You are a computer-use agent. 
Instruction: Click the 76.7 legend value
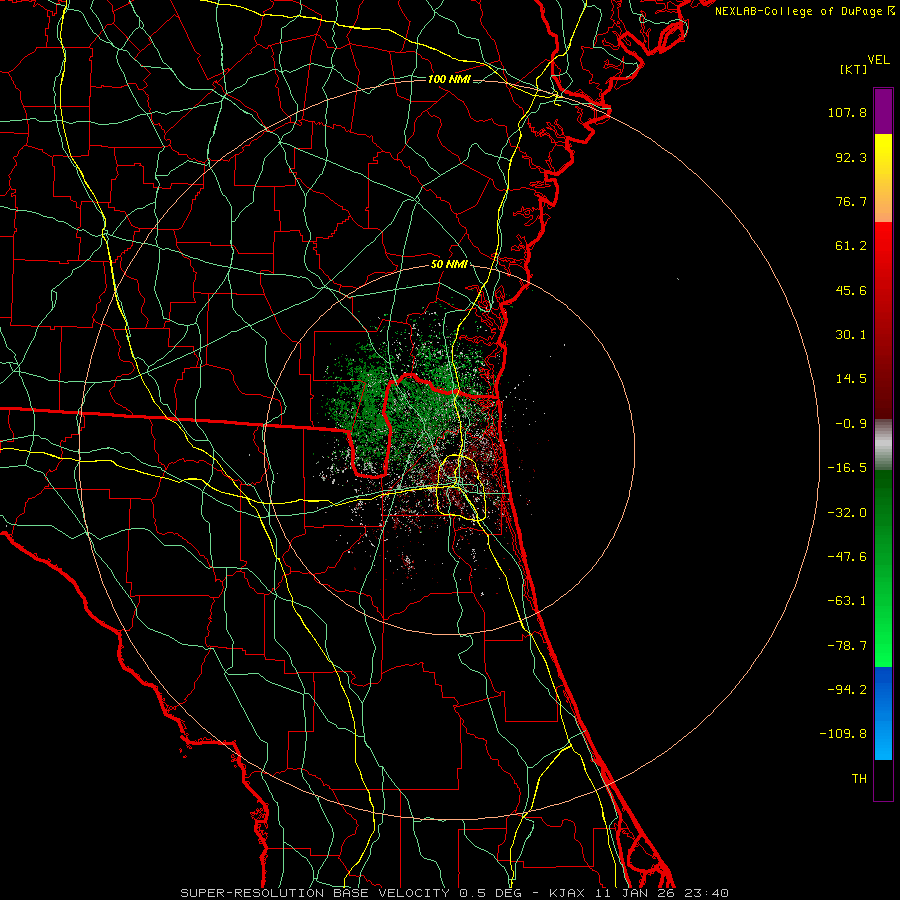click(851, 201)
